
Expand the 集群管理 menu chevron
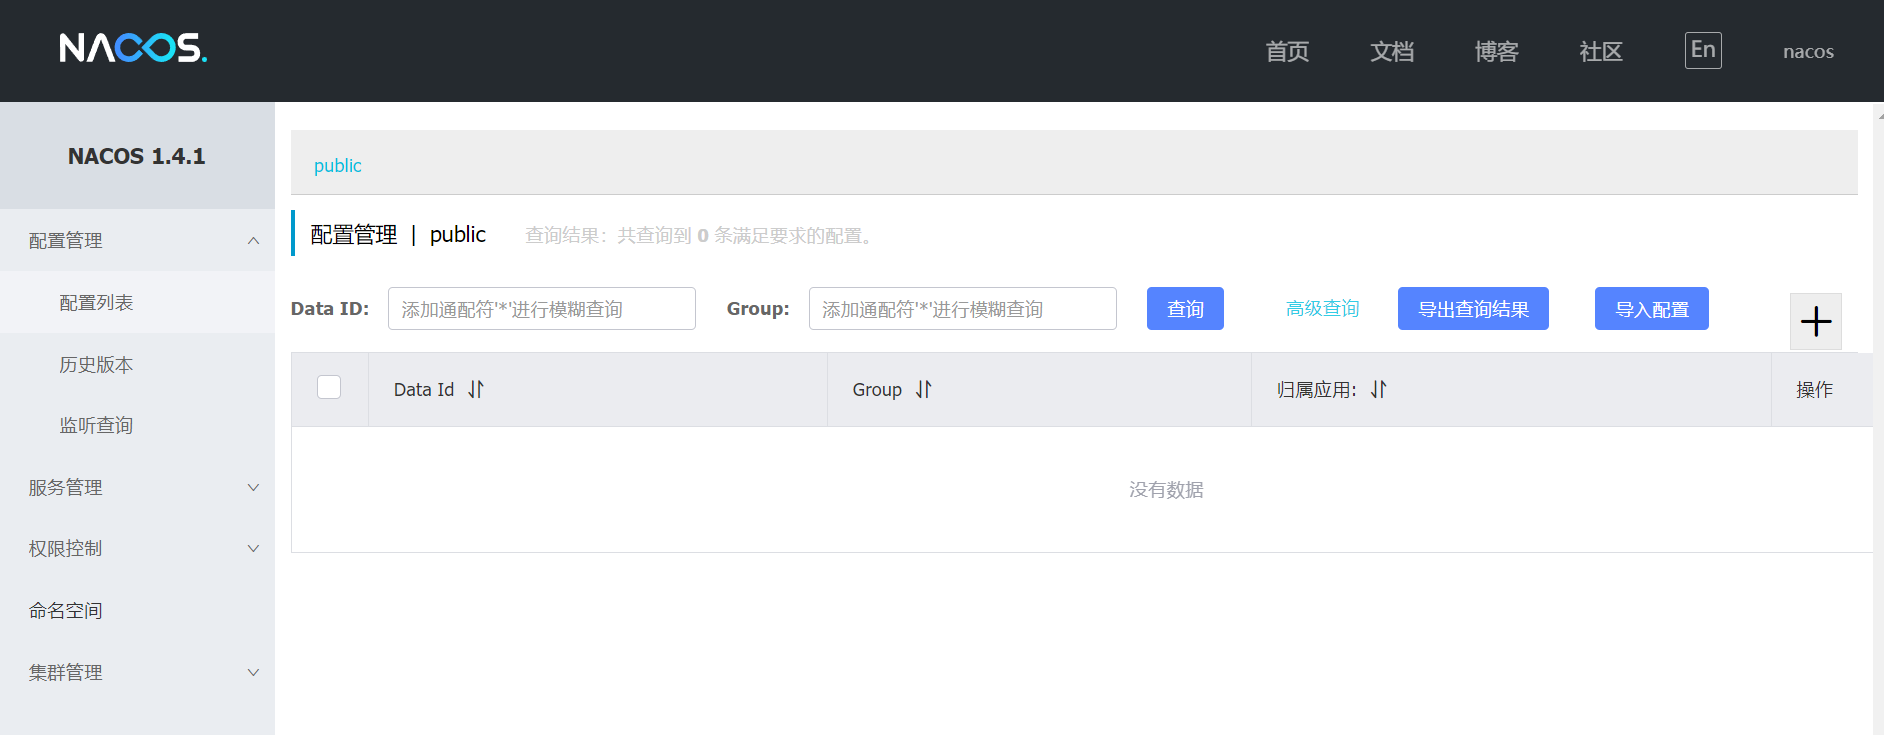click(x=253, y=672)
